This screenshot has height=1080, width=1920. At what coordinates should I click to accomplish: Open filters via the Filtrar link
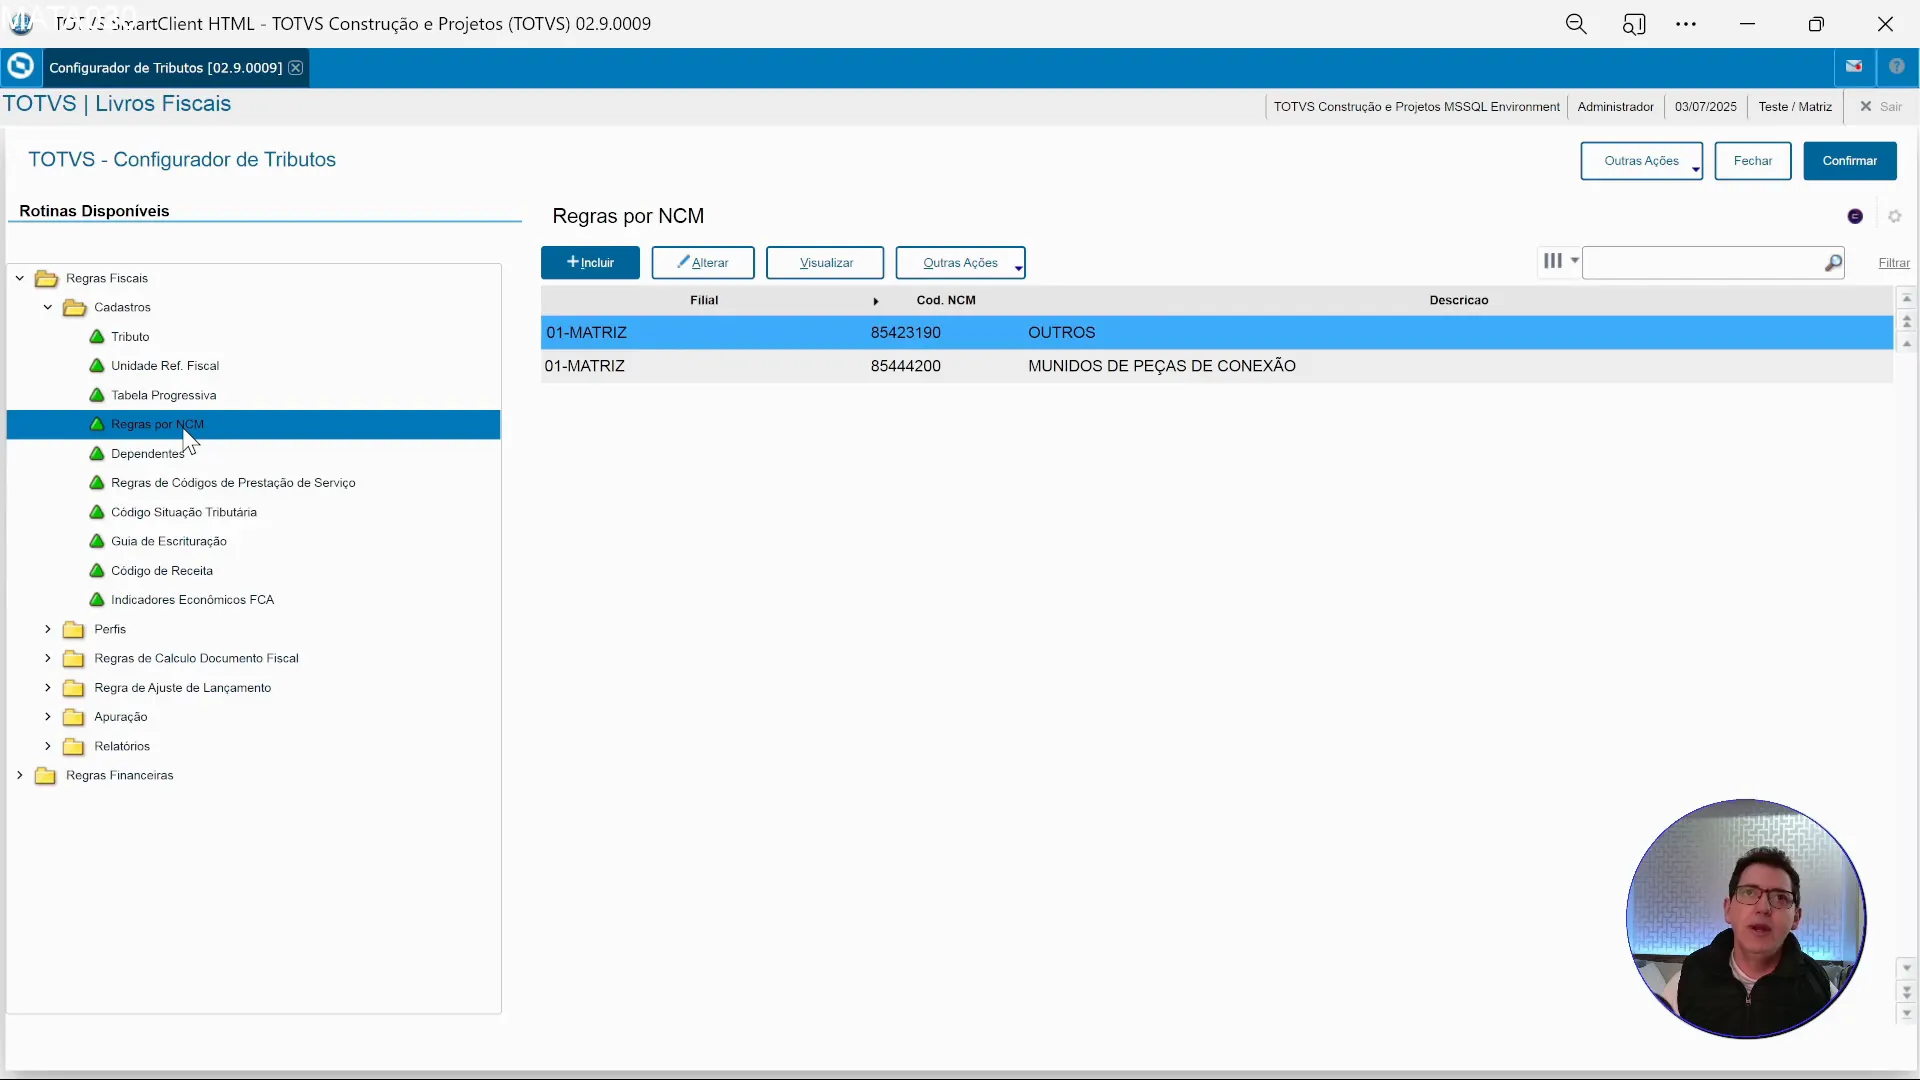tap(1895, 263)
